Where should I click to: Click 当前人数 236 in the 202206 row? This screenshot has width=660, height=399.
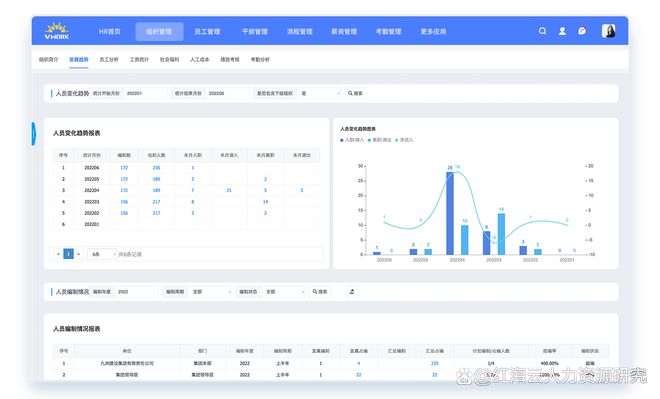pos(156,168)
